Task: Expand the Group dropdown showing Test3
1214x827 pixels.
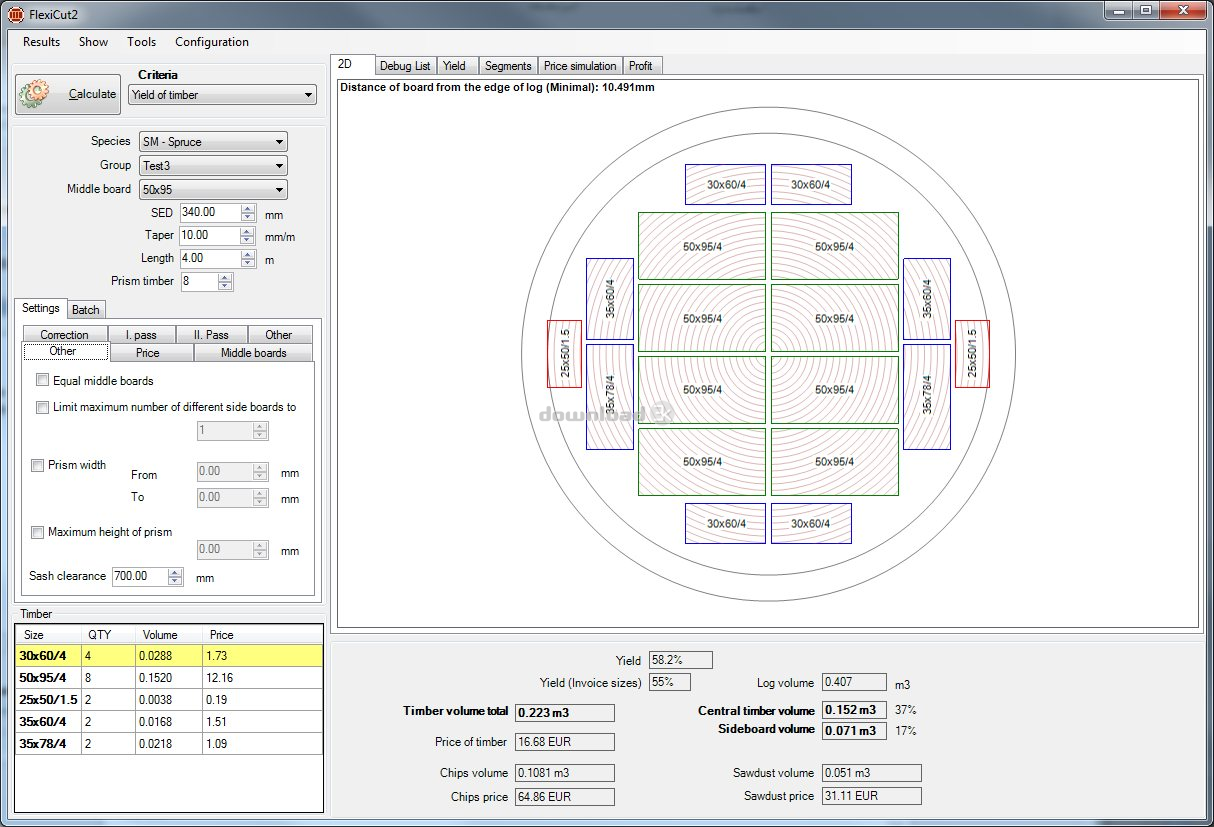Action: (213, 166)
